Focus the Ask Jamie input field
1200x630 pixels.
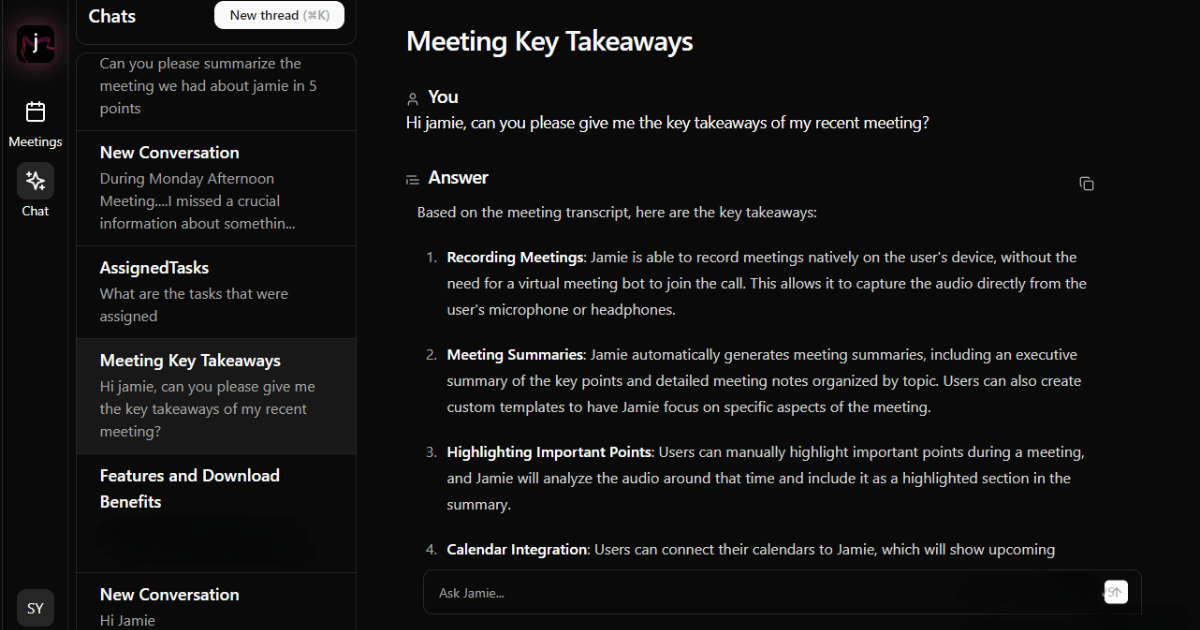click(x=767, y=592)
